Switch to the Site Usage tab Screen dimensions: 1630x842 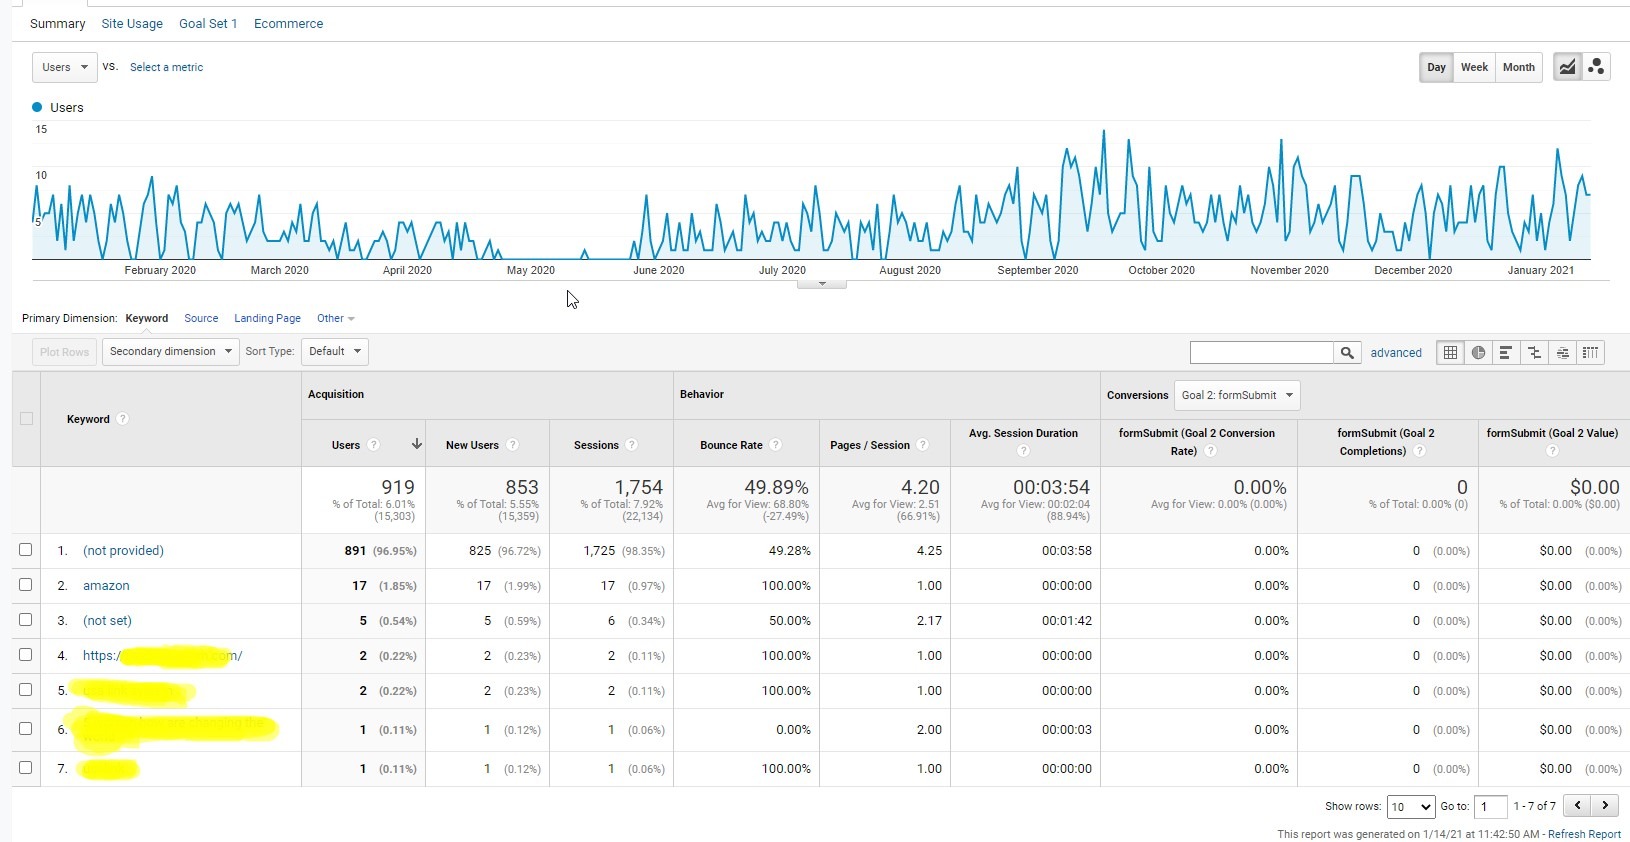click(132, 23)
